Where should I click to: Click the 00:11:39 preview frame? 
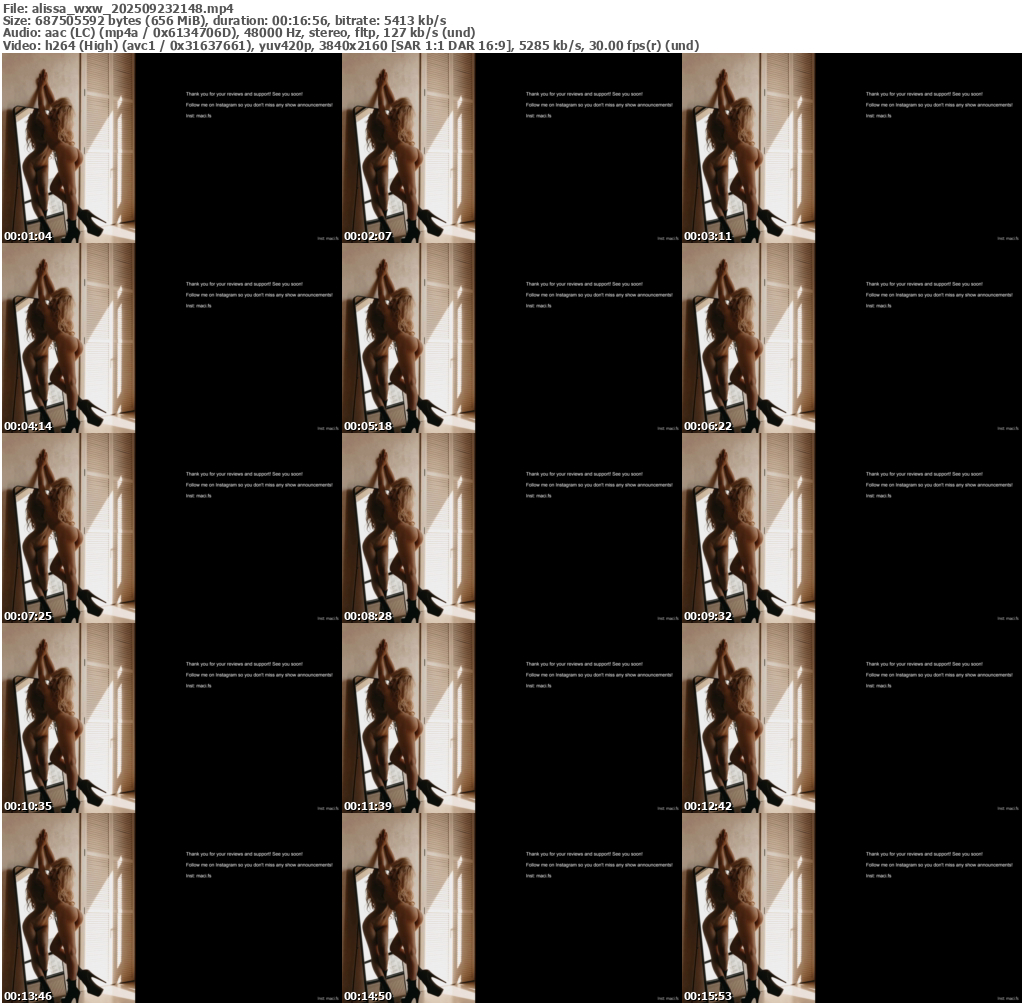pos(512,718)
